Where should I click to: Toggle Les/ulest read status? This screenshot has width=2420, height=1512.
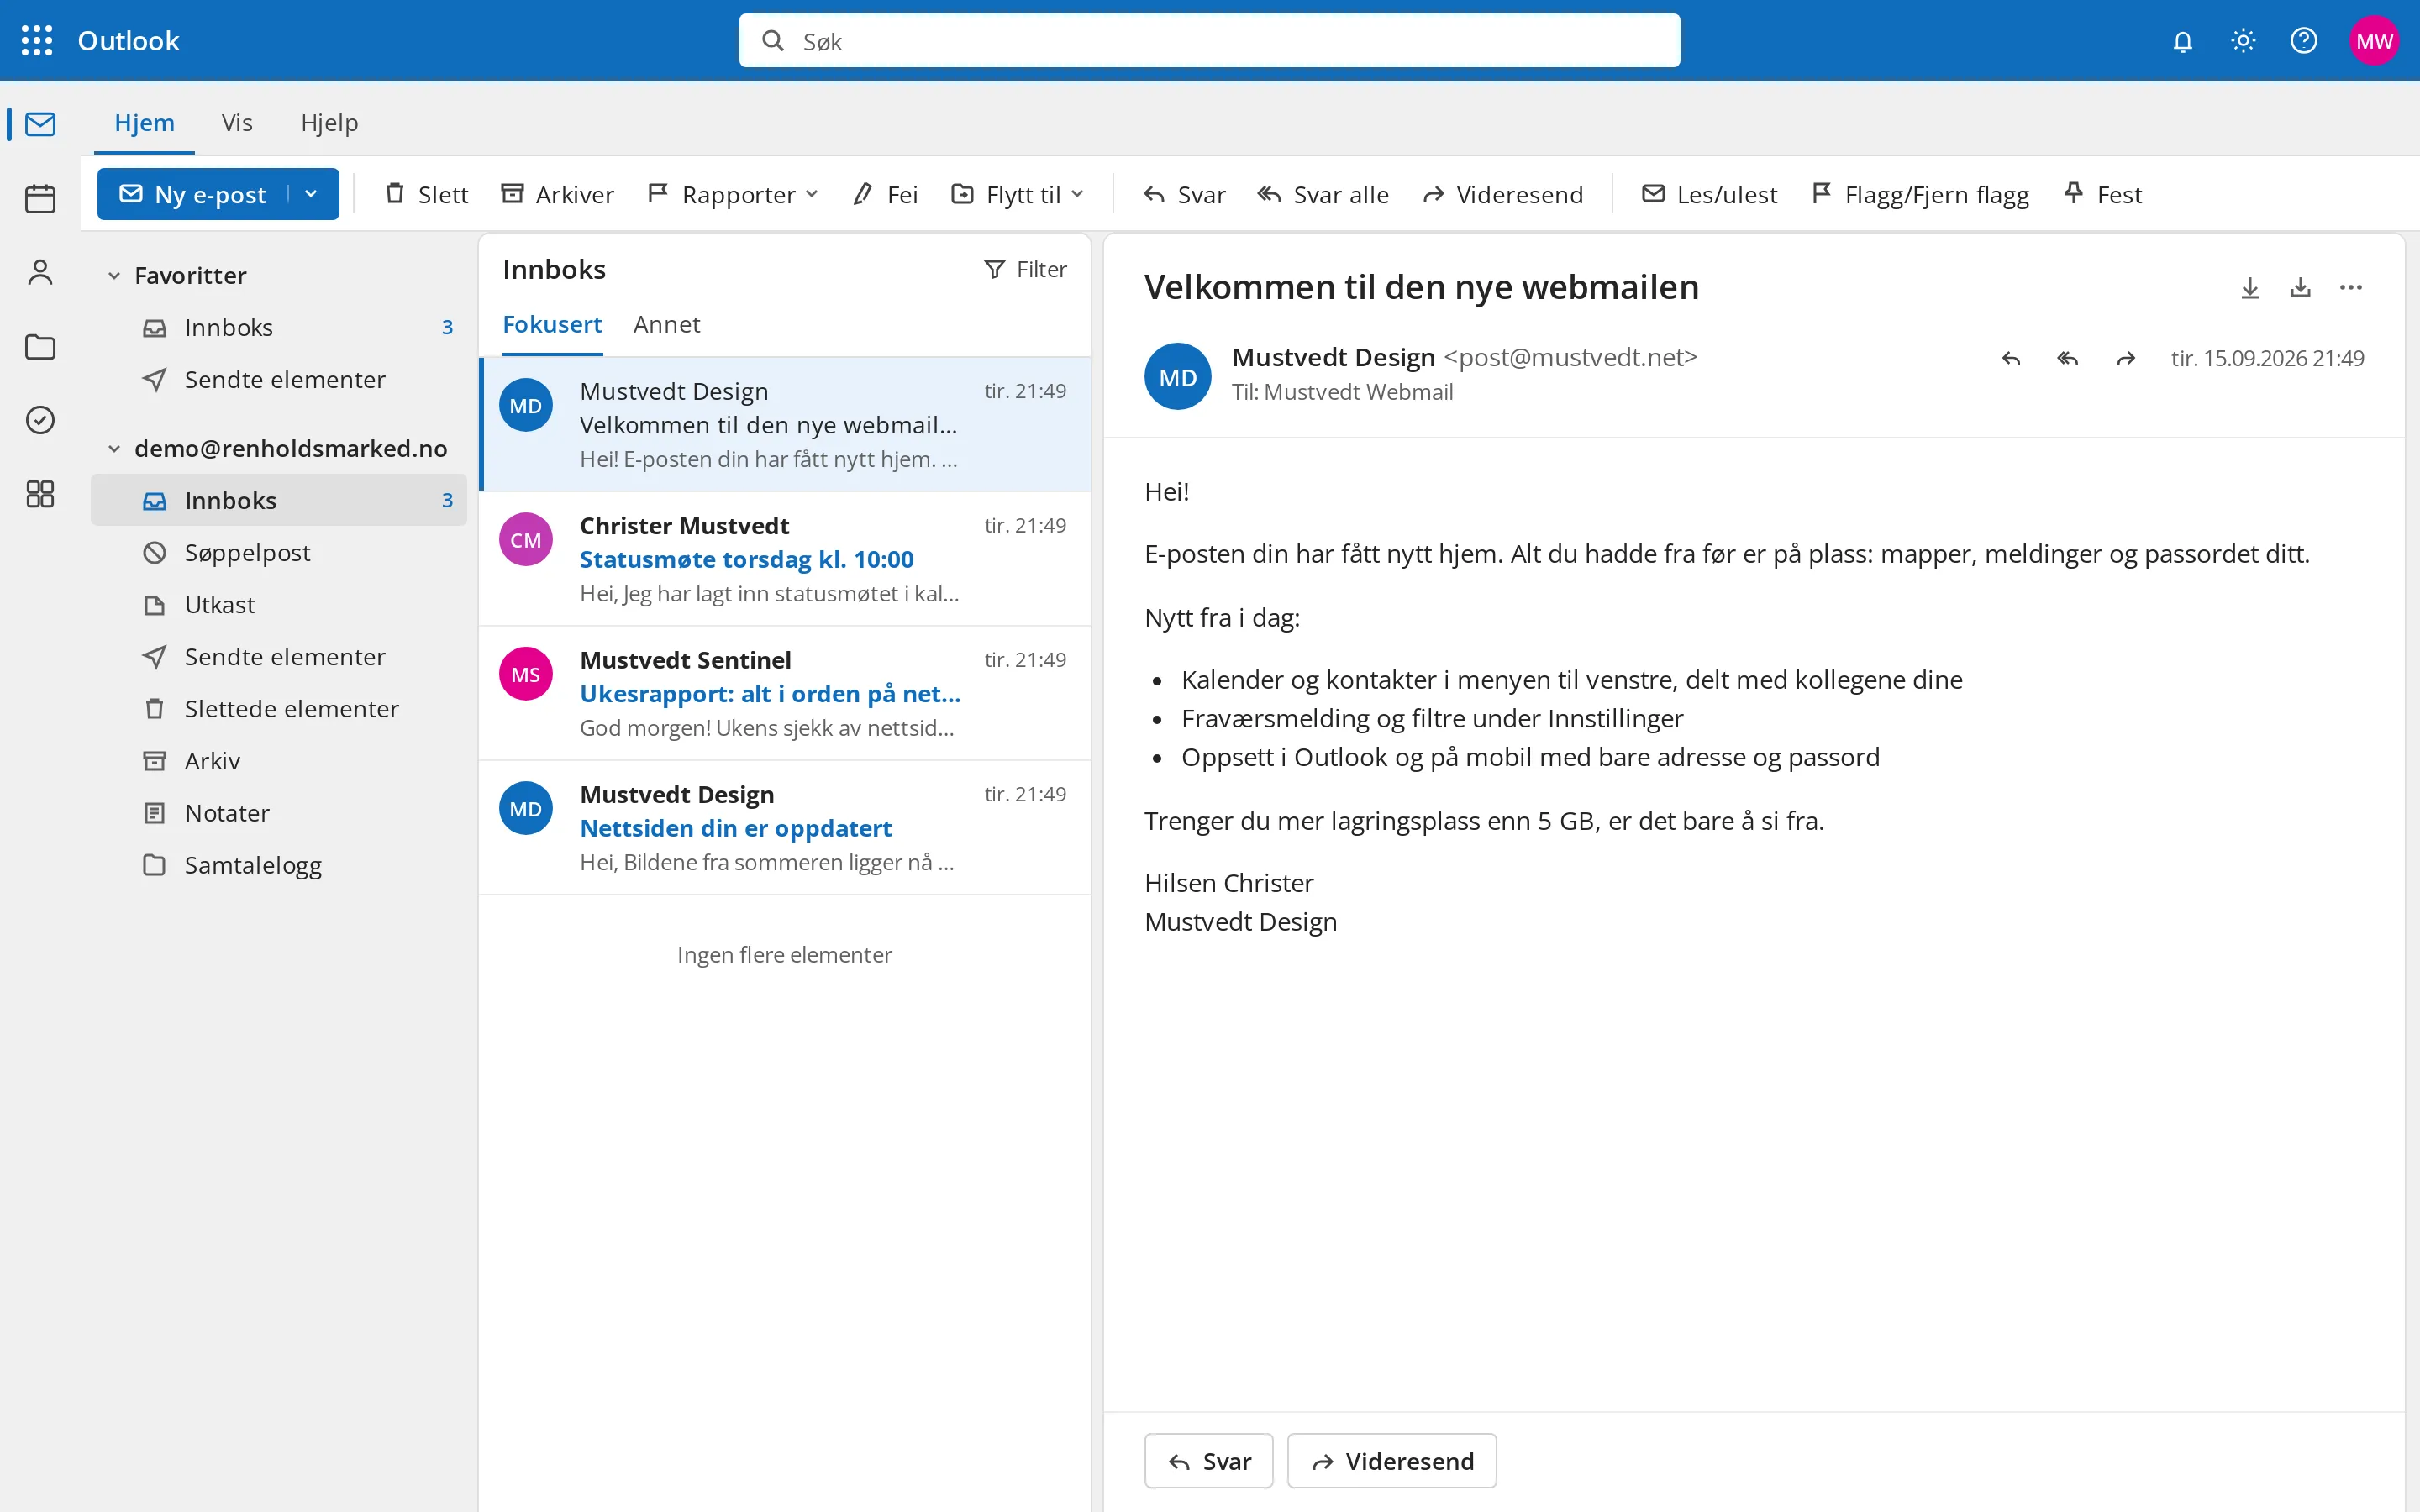pos(1709,194)
